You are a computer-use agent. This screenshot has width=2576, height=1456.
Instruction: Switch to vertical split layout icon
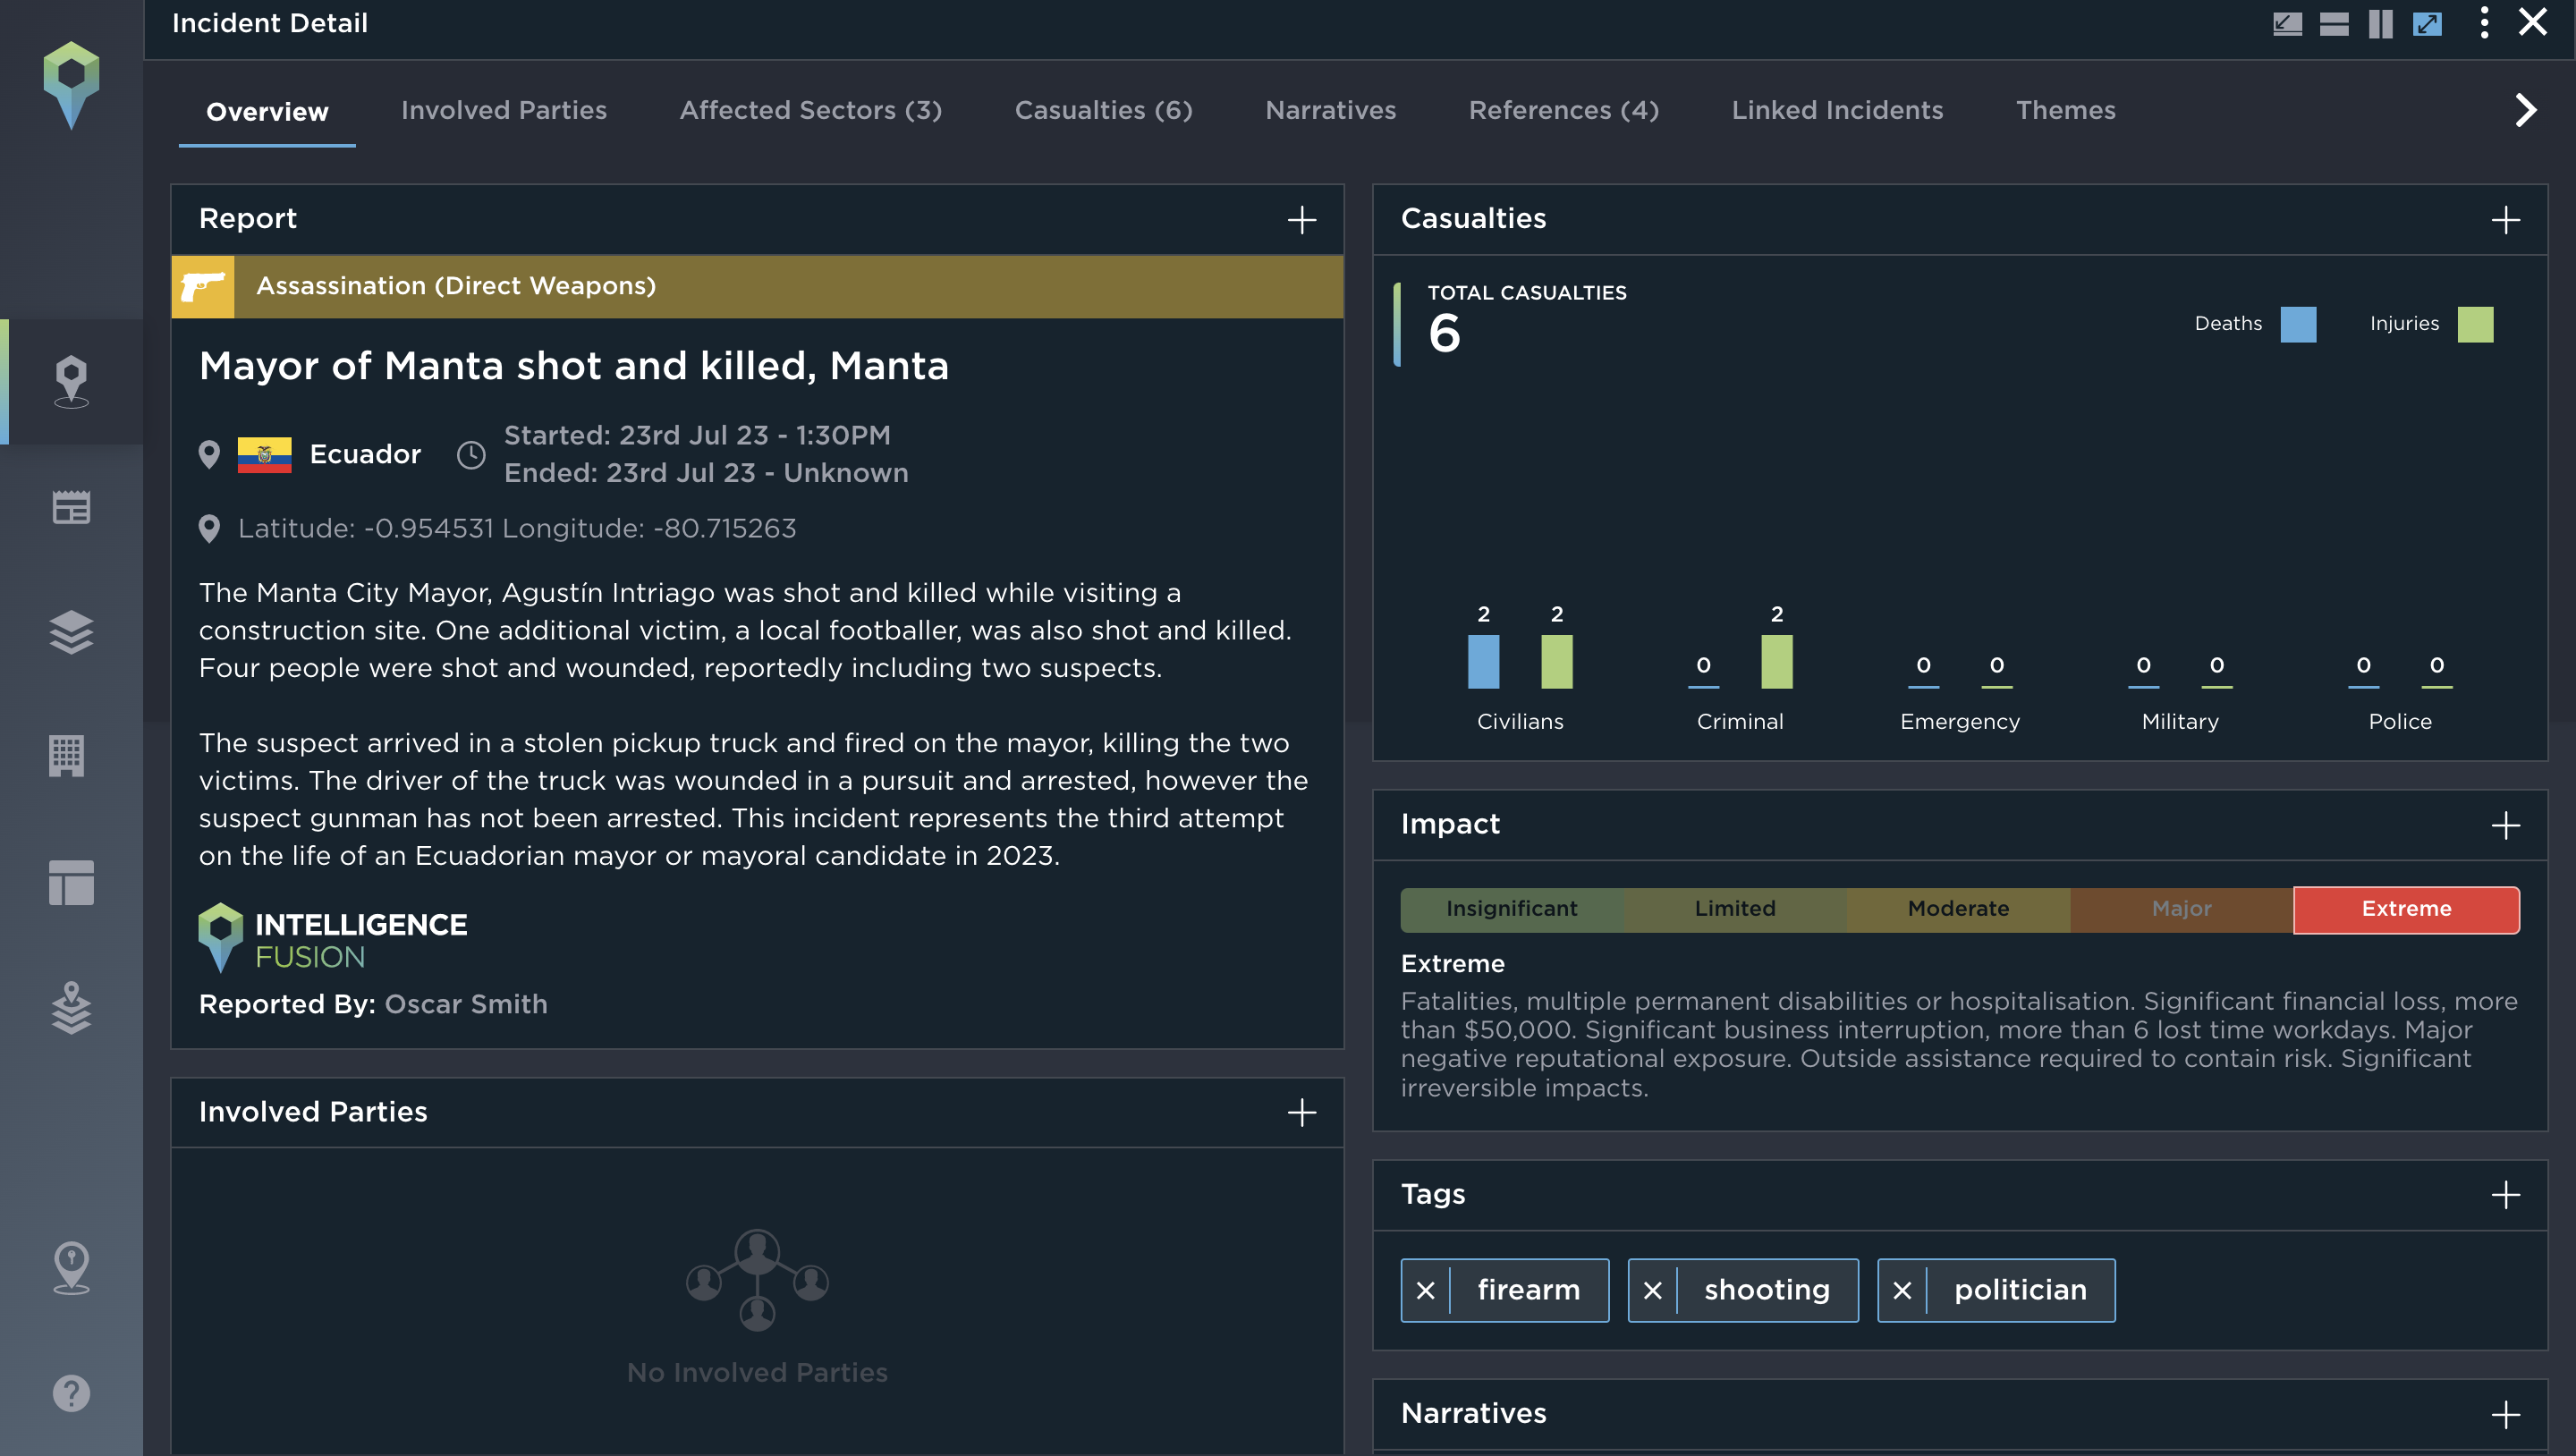[x=2380, y=23]
